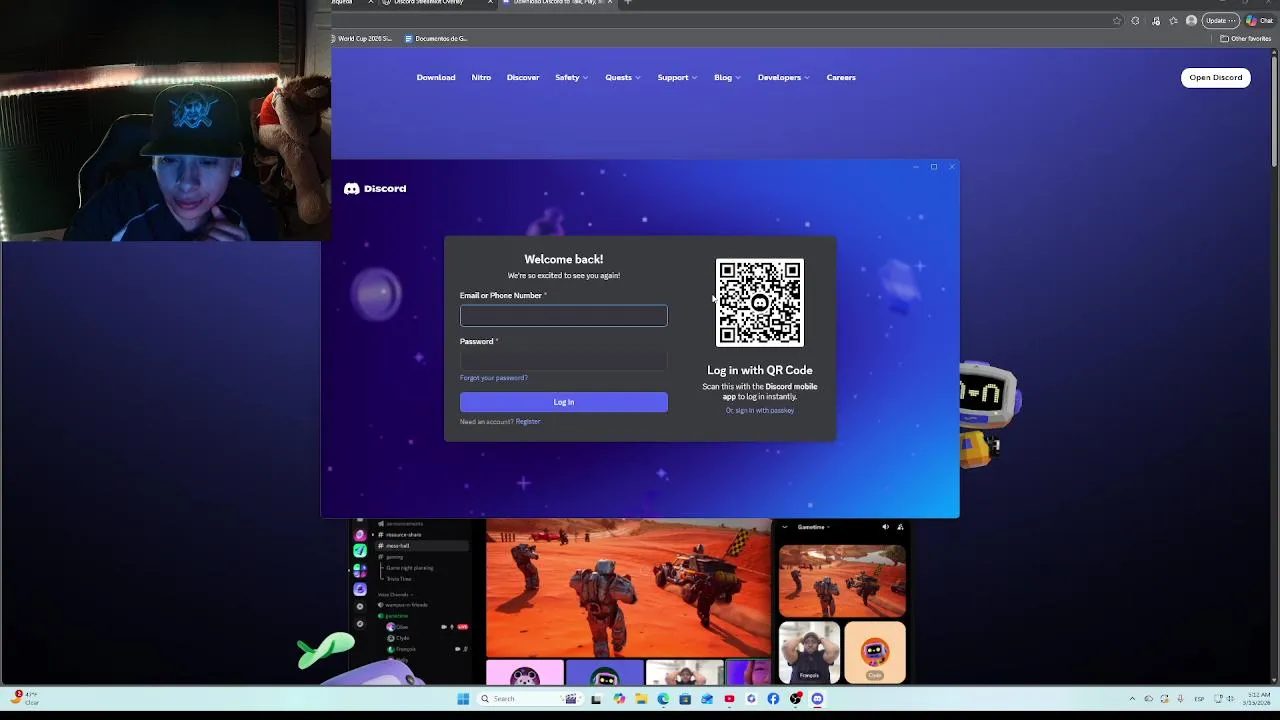
Task: Open Discord from the taskbar
Action: [x=817, y=699]
